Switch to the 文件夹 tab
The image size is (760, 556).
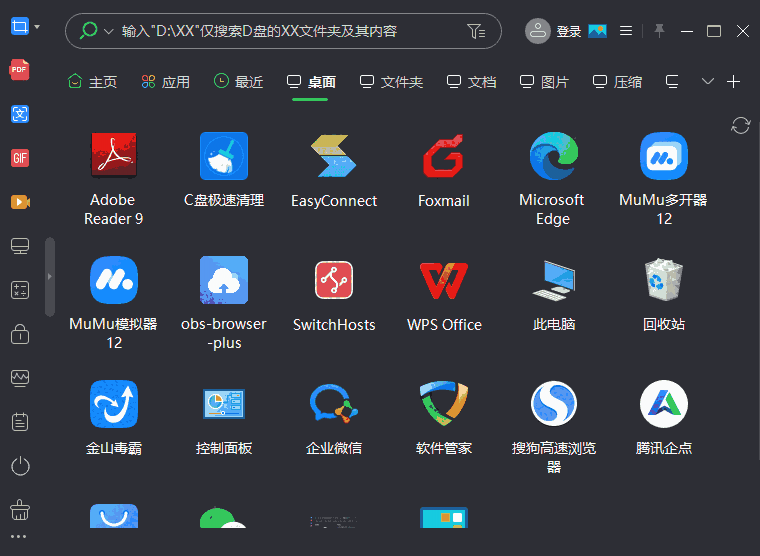[x=391, y=82]
